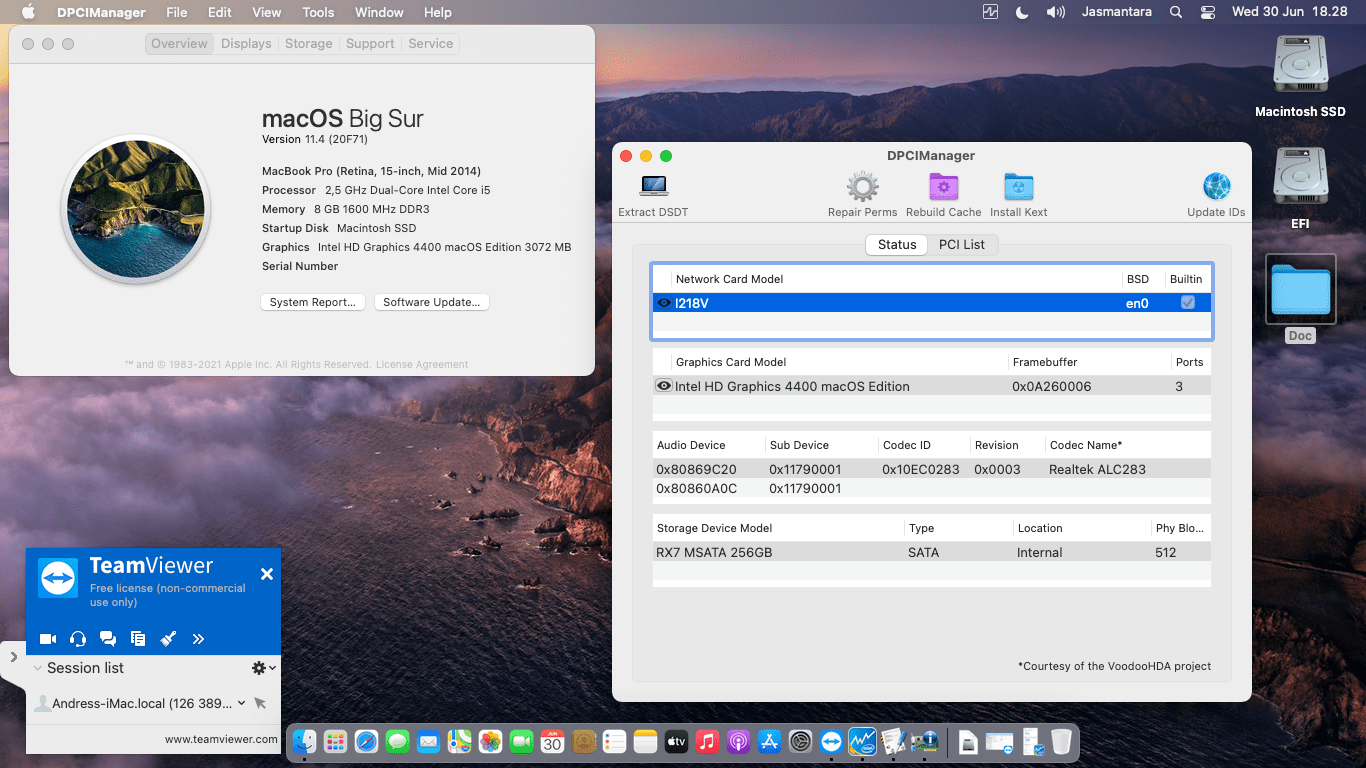
Task: Open the Support tab in About This Mac
Action: coord(370,44)
